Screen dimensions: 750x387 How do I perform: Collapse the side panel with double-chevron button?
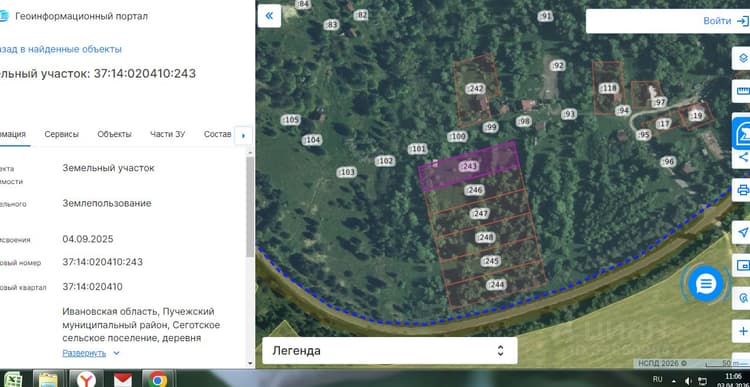click(x=269, y=16)
